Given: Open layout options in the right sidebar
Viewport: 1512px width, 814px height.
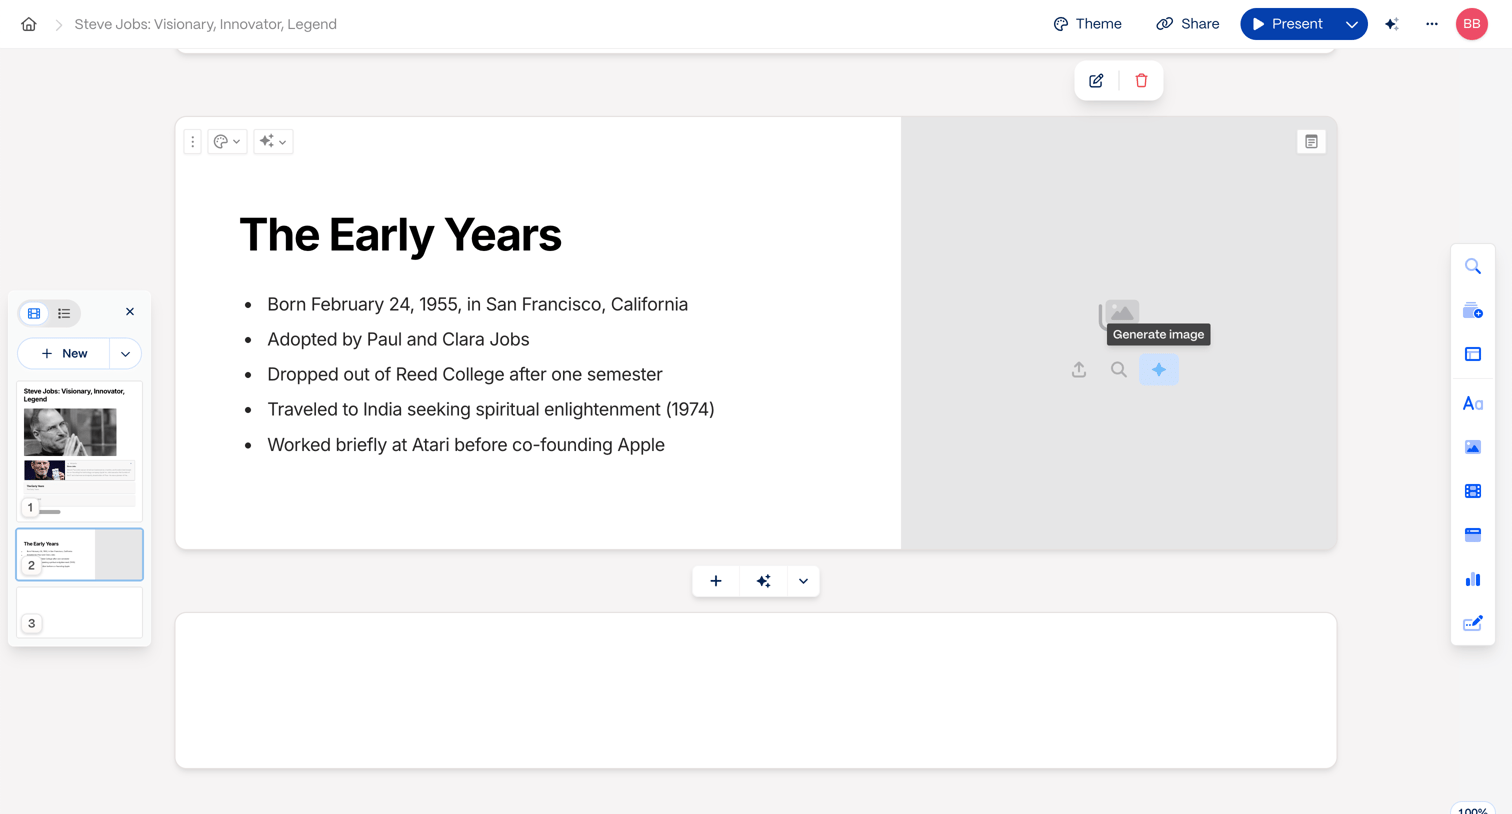Looking at the screenshot, I should (x=1473, y=354).
